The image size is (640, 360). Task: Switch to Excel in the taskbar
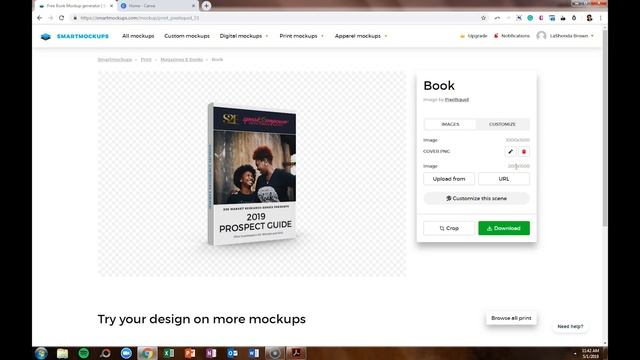point(169,353)
